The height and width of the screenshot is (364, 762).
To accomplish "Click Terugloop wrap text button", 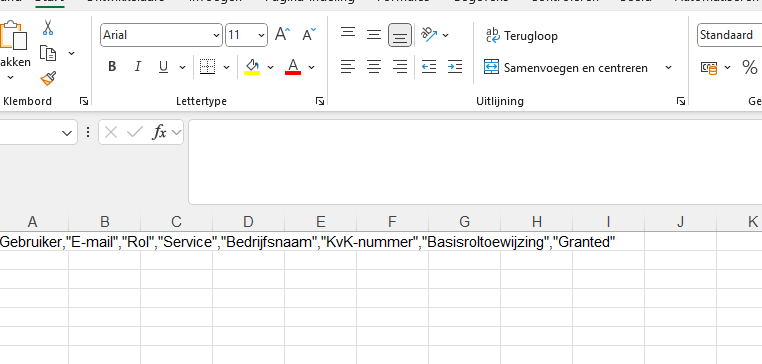I will pos(521,36).
